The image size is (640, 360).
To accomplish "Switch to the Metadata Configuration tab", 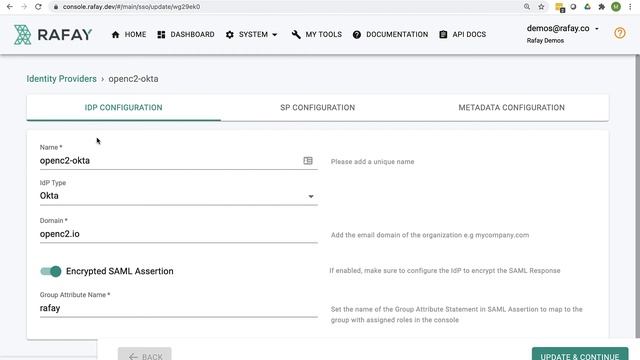I will pyautogui.click(x=511, y=108).
